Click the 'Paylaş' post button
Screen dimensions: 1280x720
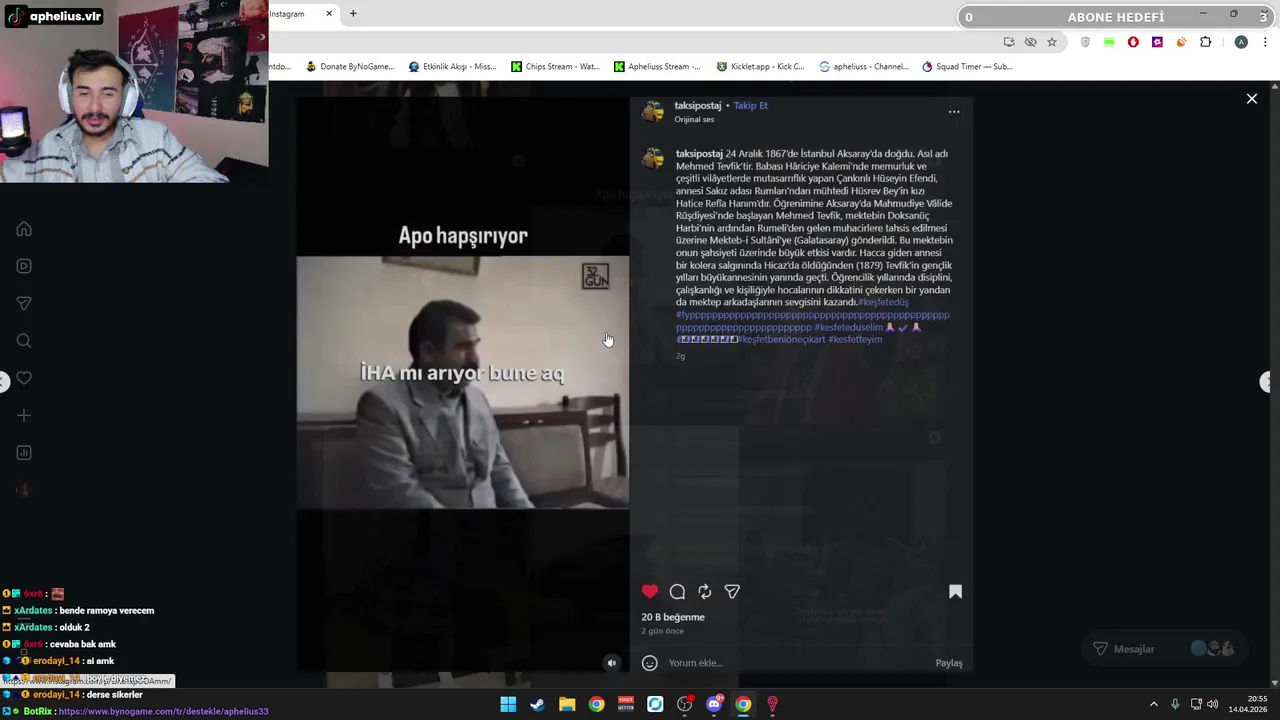pos(949,663)
